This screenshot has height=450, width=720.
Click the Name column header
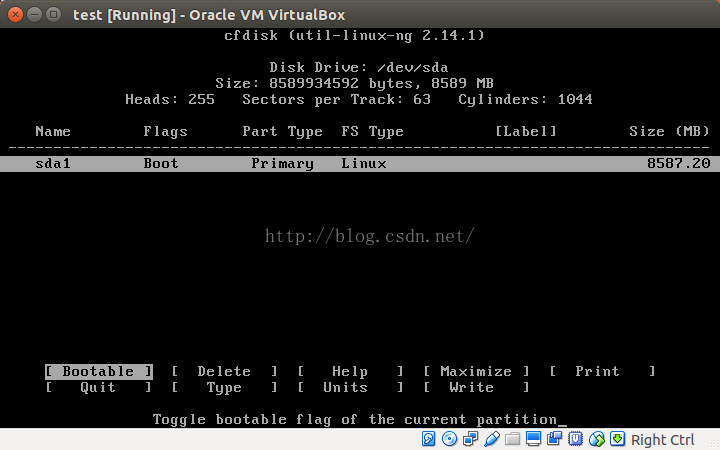(x=53, y=131)
